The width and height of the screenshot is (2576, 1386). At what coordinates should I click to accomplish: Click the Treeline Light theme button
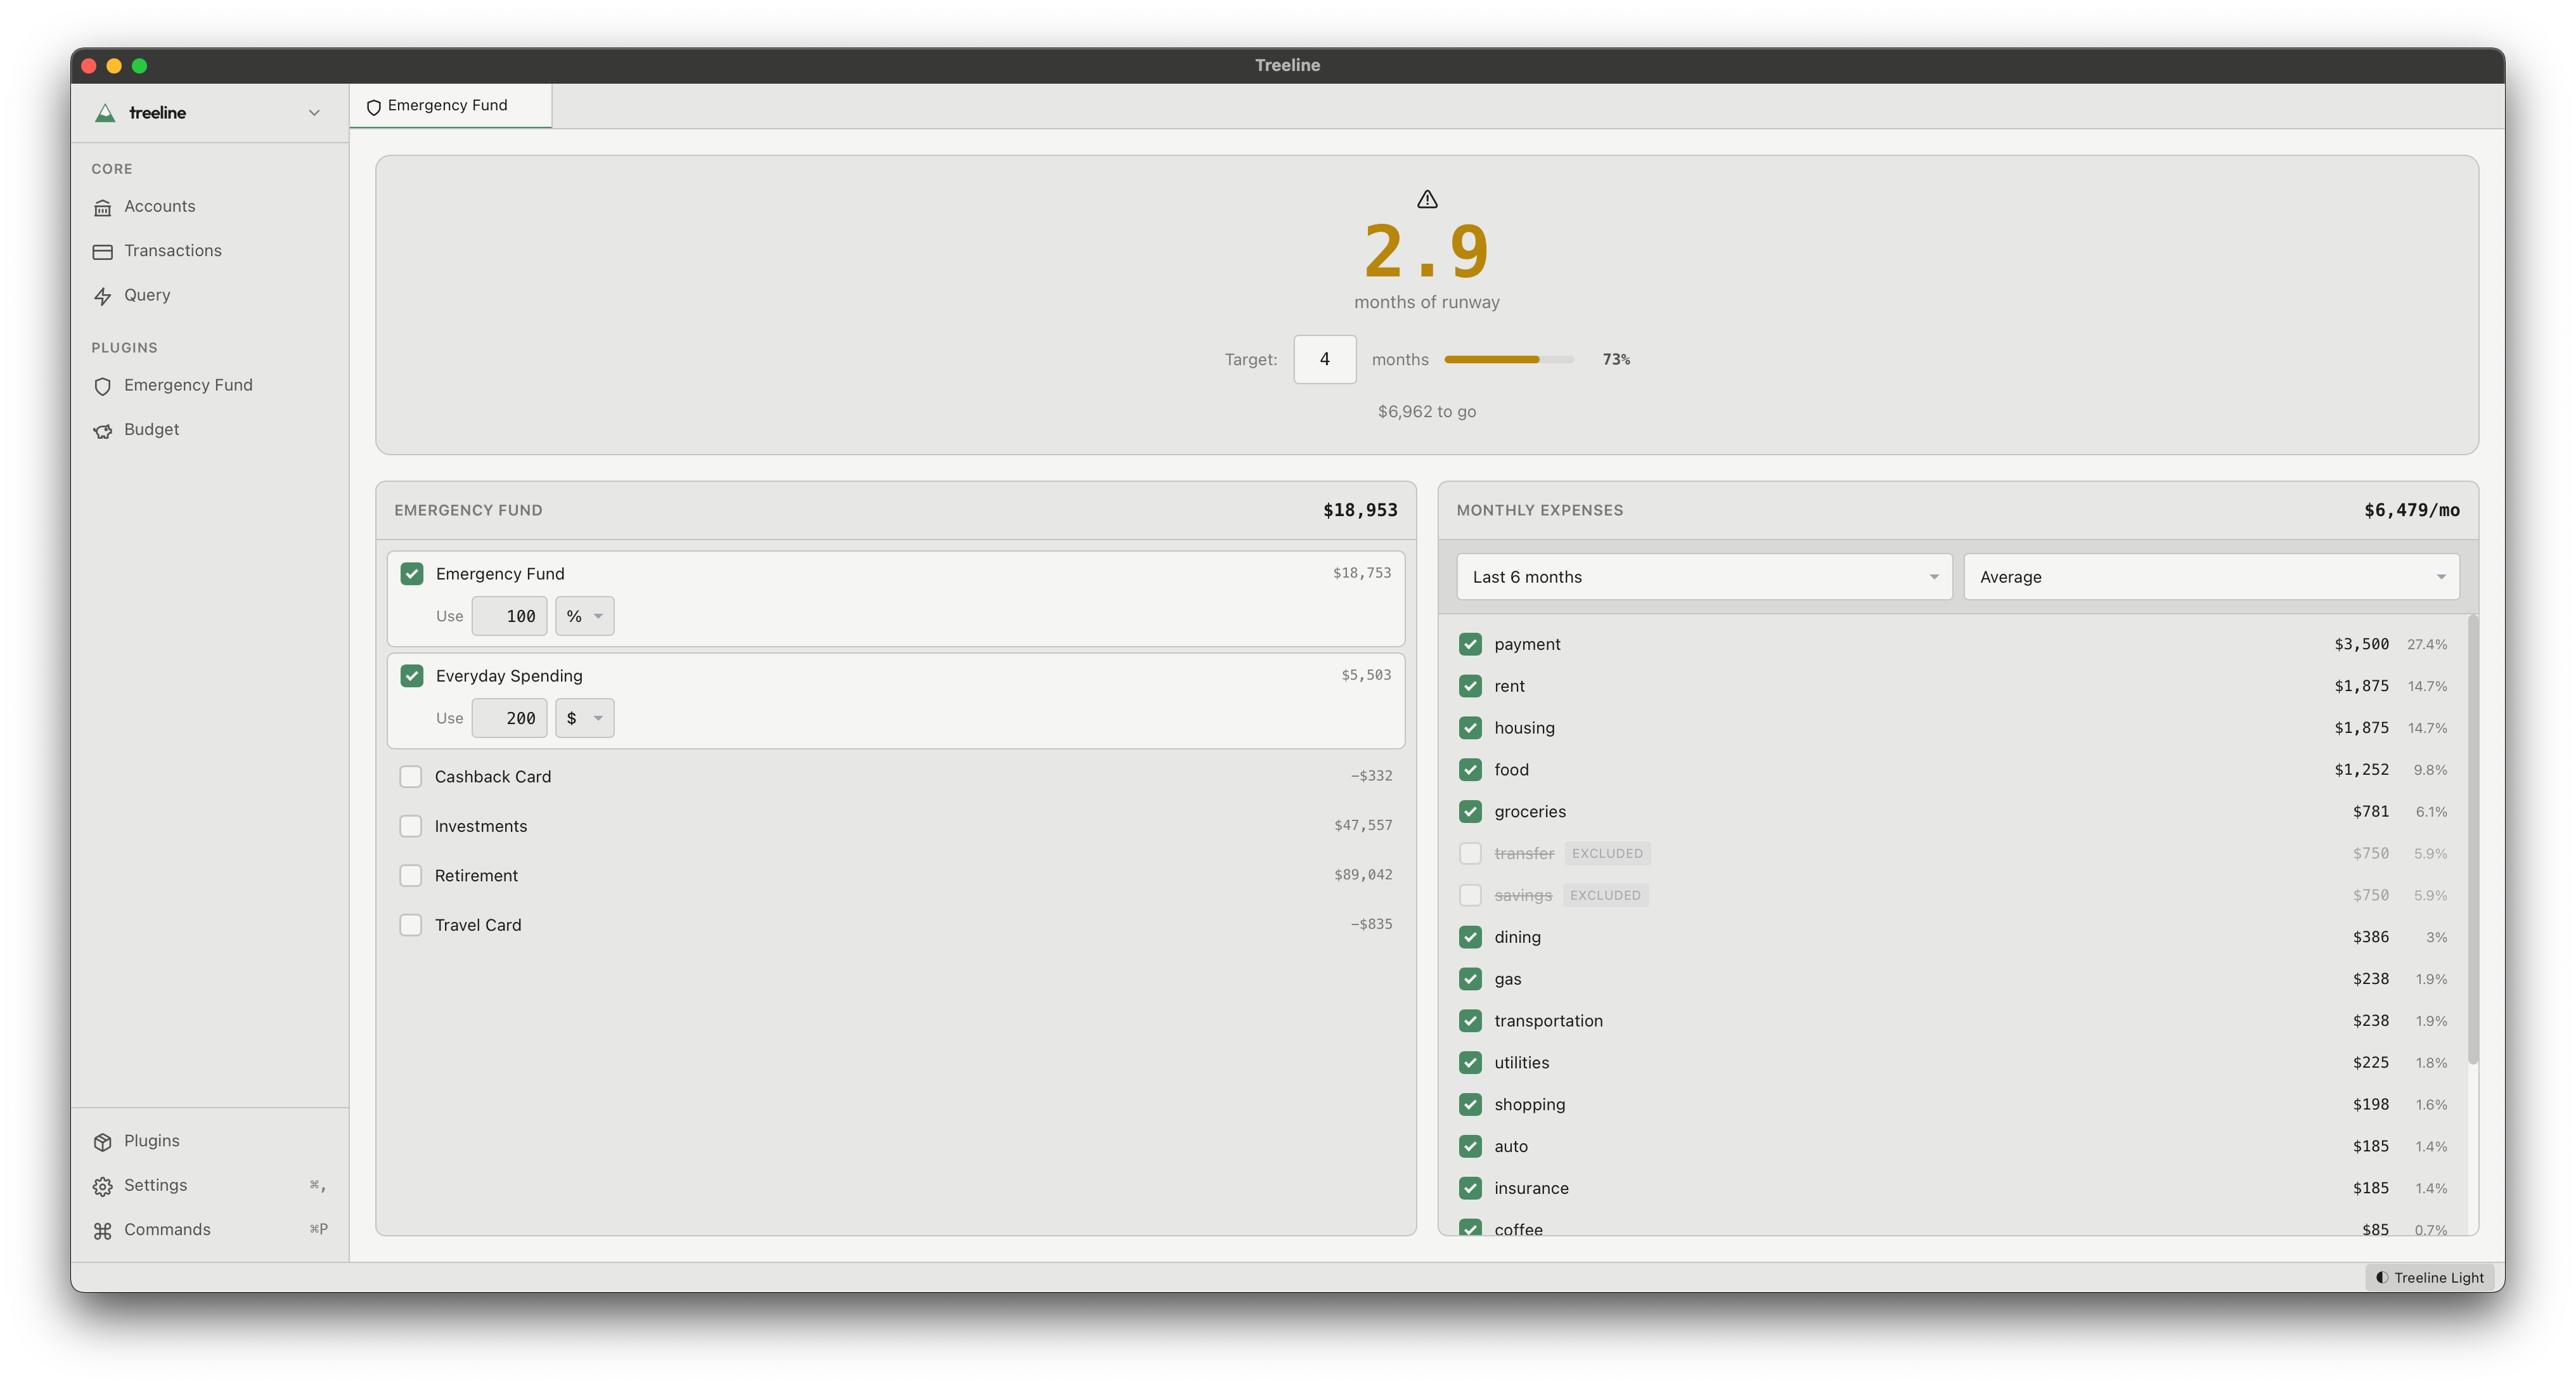(2429, 1277)
